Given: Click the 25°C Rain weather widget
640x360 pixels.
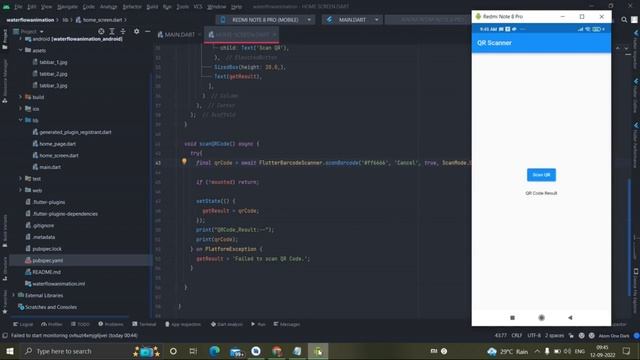Looking at the screenshot, I should (x=508, y=351).
